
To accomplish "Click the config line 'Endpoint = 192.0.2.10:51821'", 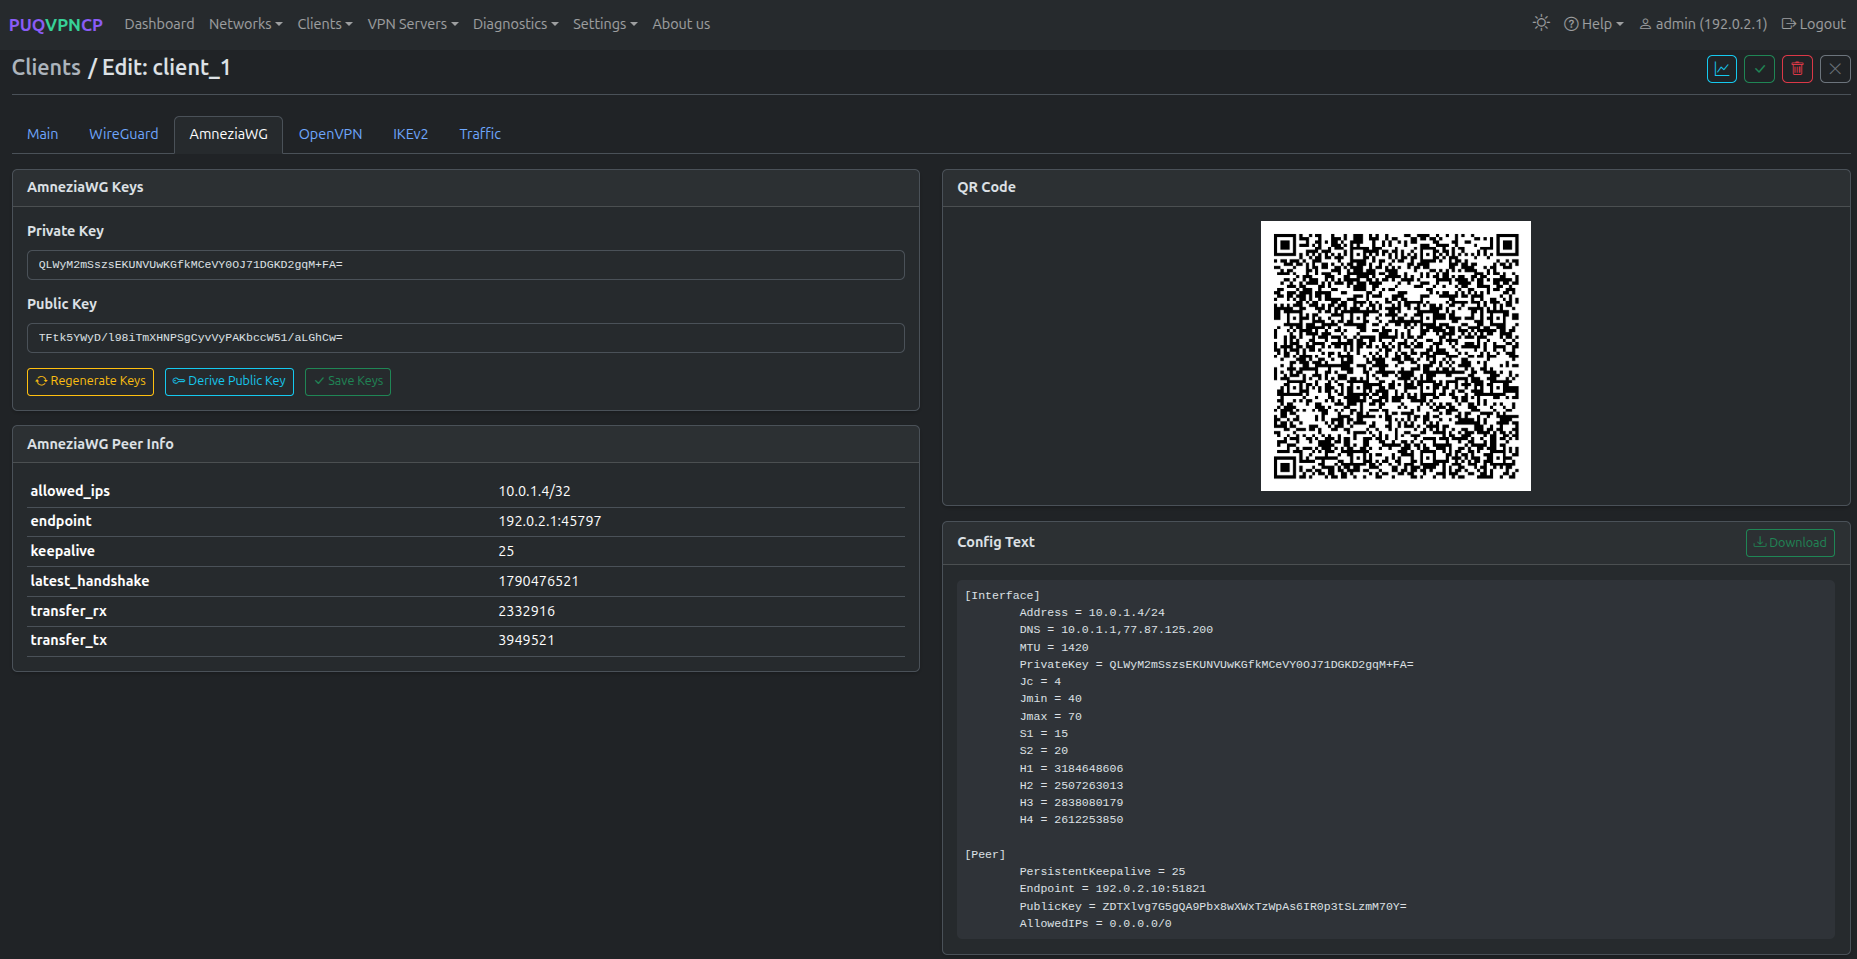I will pos(1113,889).
